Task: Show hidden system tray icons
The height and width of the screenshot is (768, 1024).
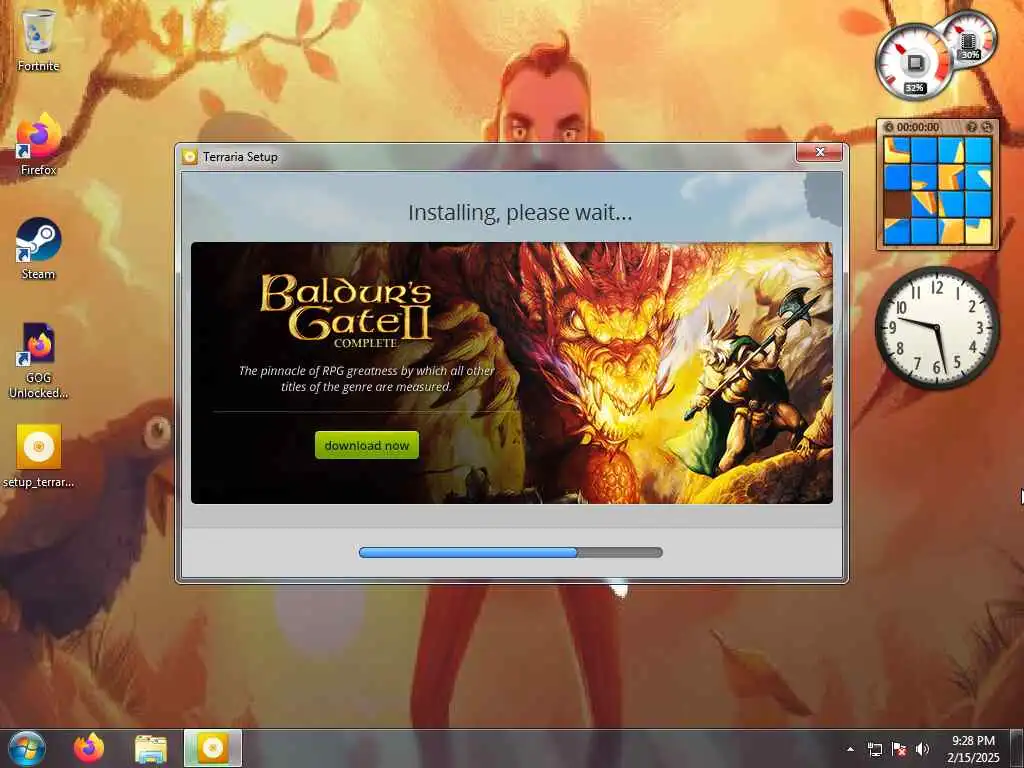Action: click(850, 750)
